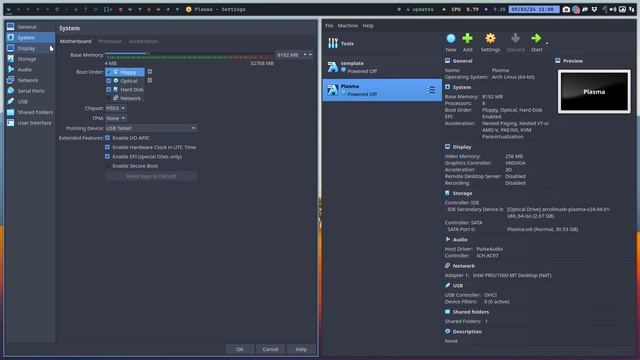Move boot item down arrow button

point(150,80)
